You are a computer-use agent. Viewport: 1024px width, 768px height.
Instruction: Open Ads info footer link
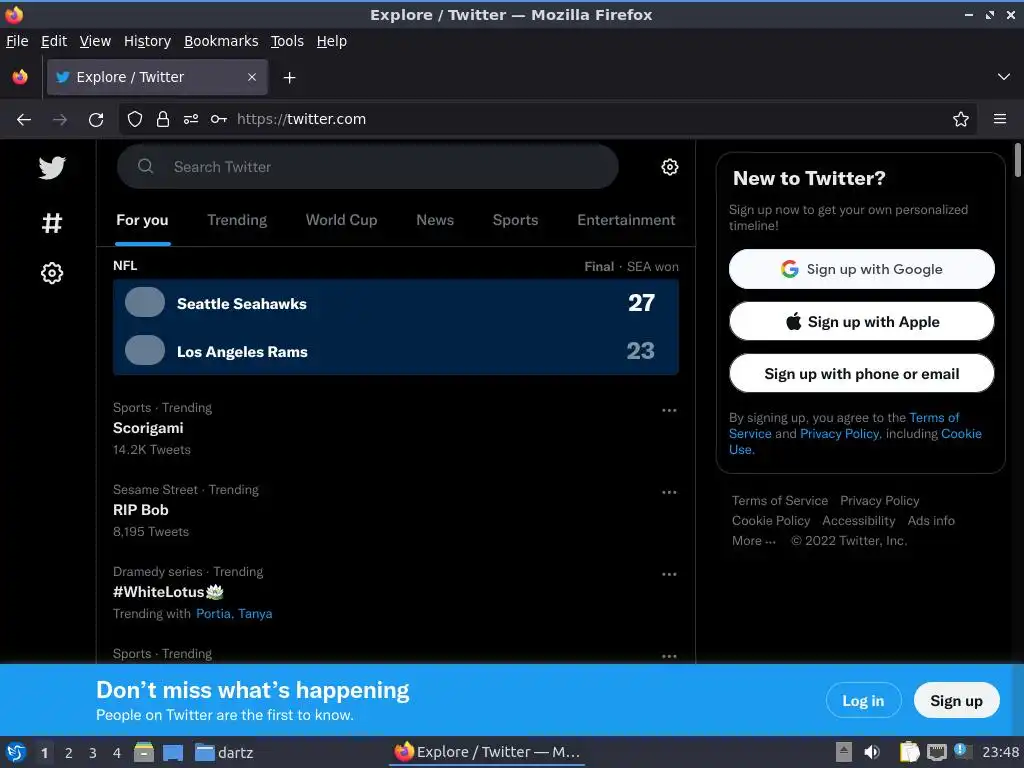[931, 520]
